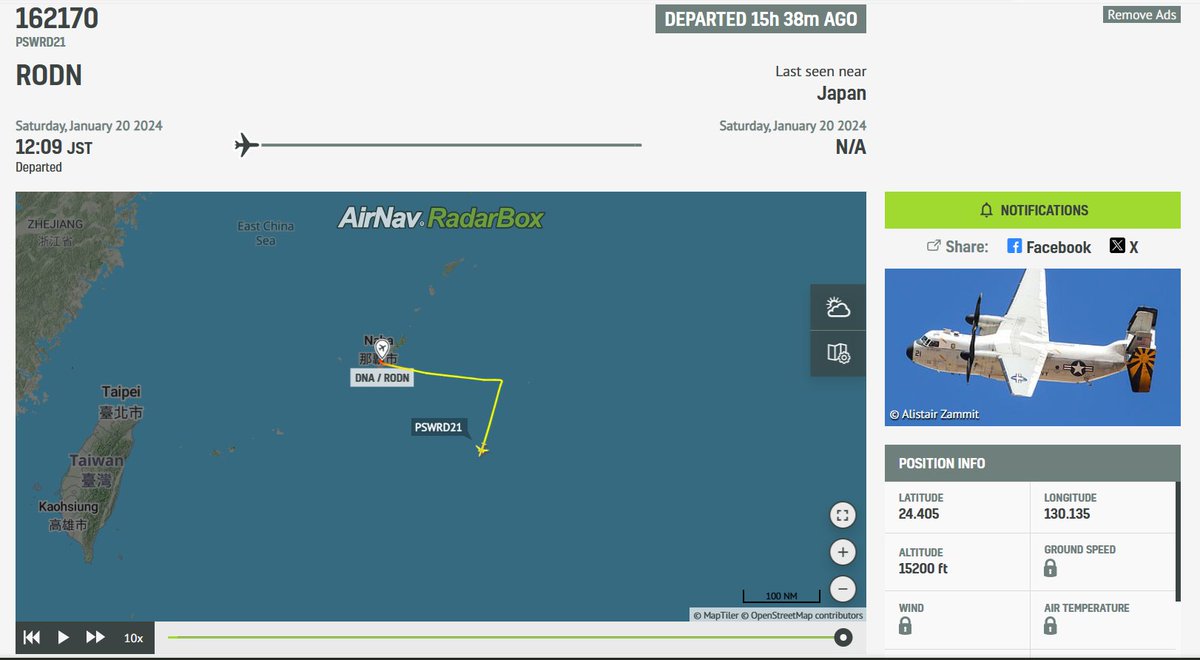Open the aircraft photo thumbnail

[x=1034, y=347]
